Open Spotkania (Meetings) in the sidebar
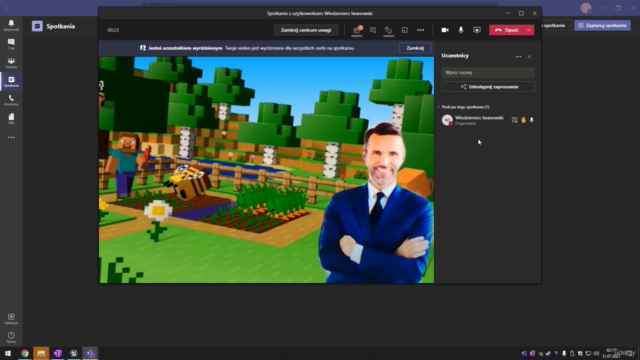640x360 pixels. click(x=11, y=82)
